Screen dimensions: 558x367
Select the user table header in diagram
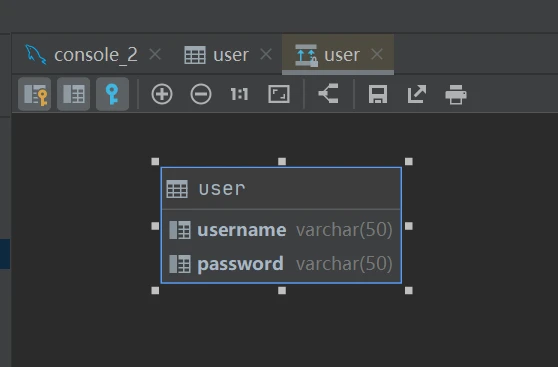click(281, 188)
